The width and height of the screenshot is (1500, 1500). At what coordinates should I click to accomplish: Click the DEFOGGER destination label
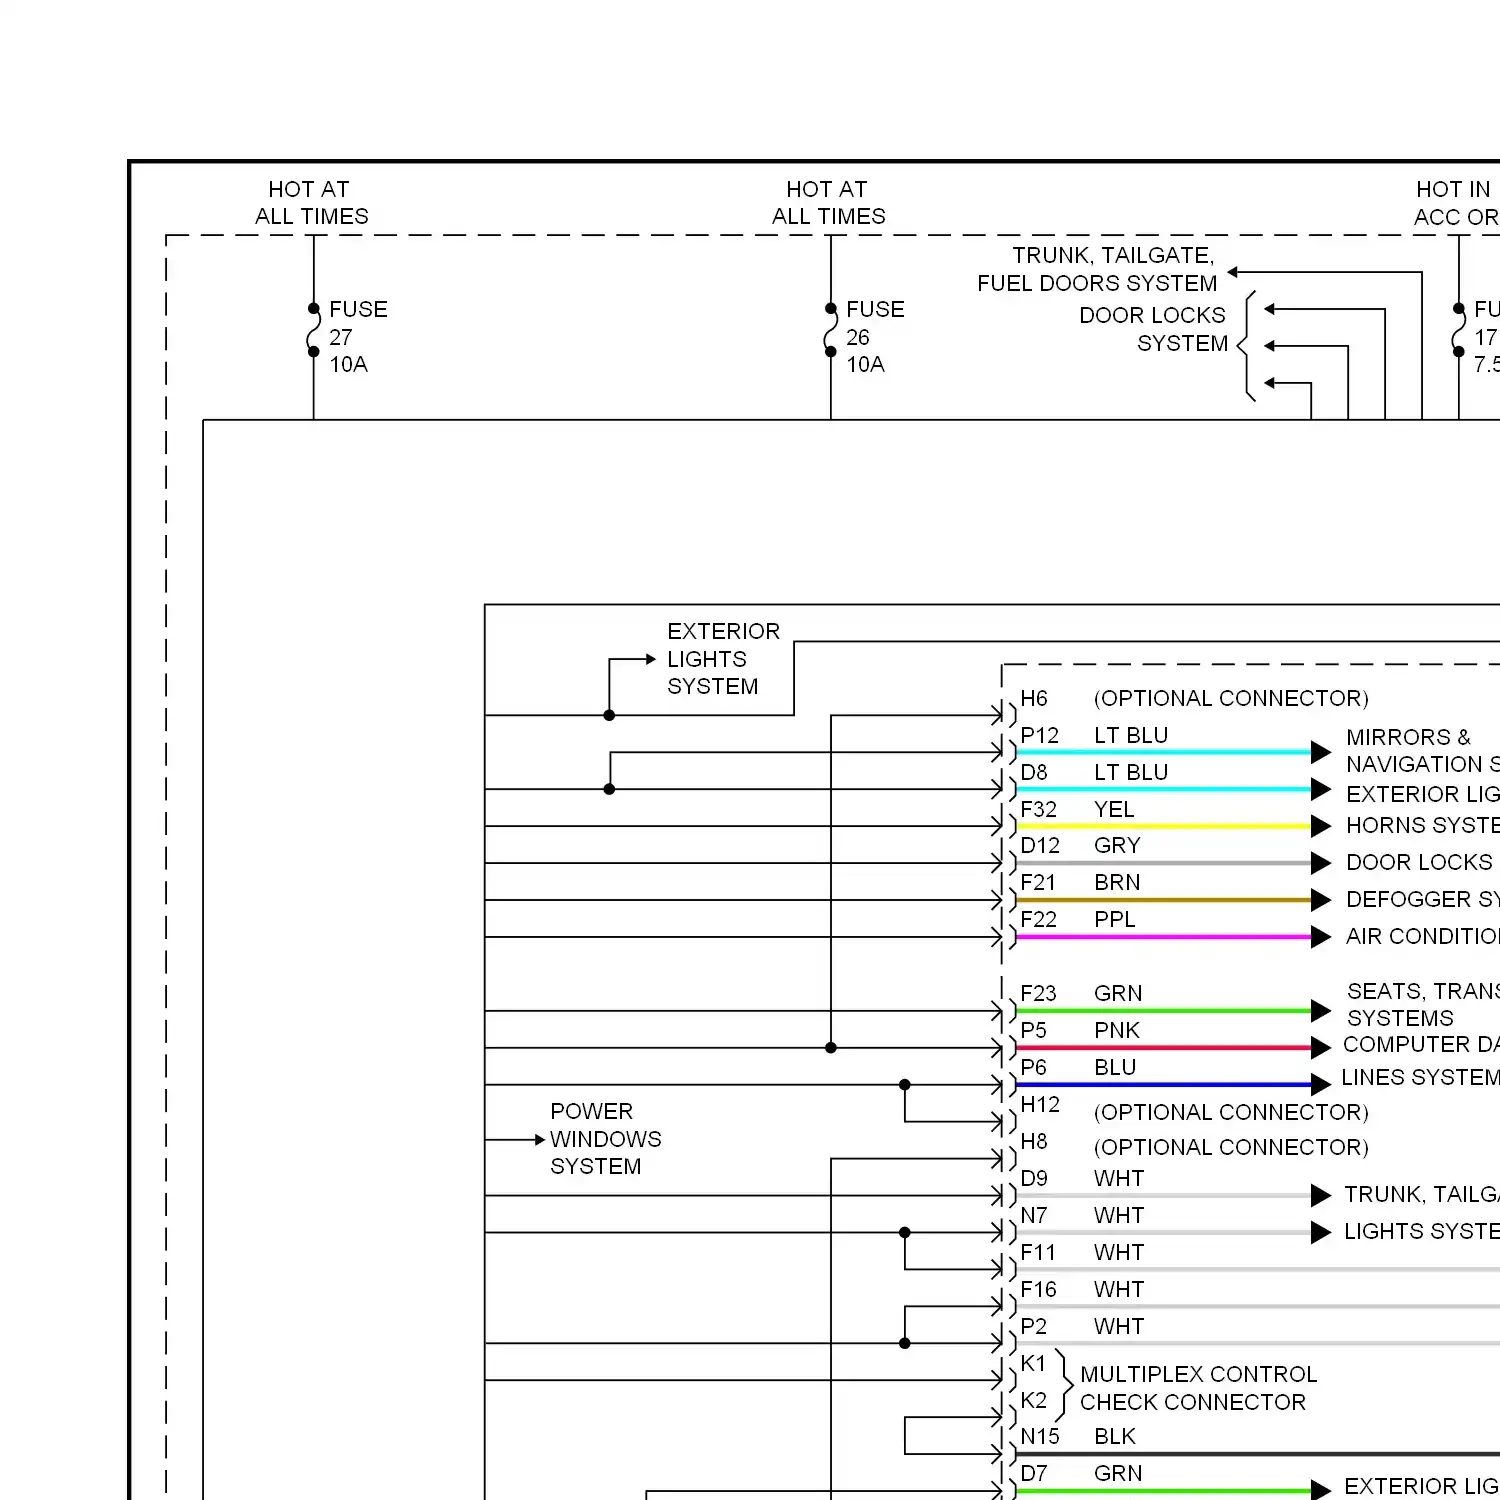tap(1422, 899)
